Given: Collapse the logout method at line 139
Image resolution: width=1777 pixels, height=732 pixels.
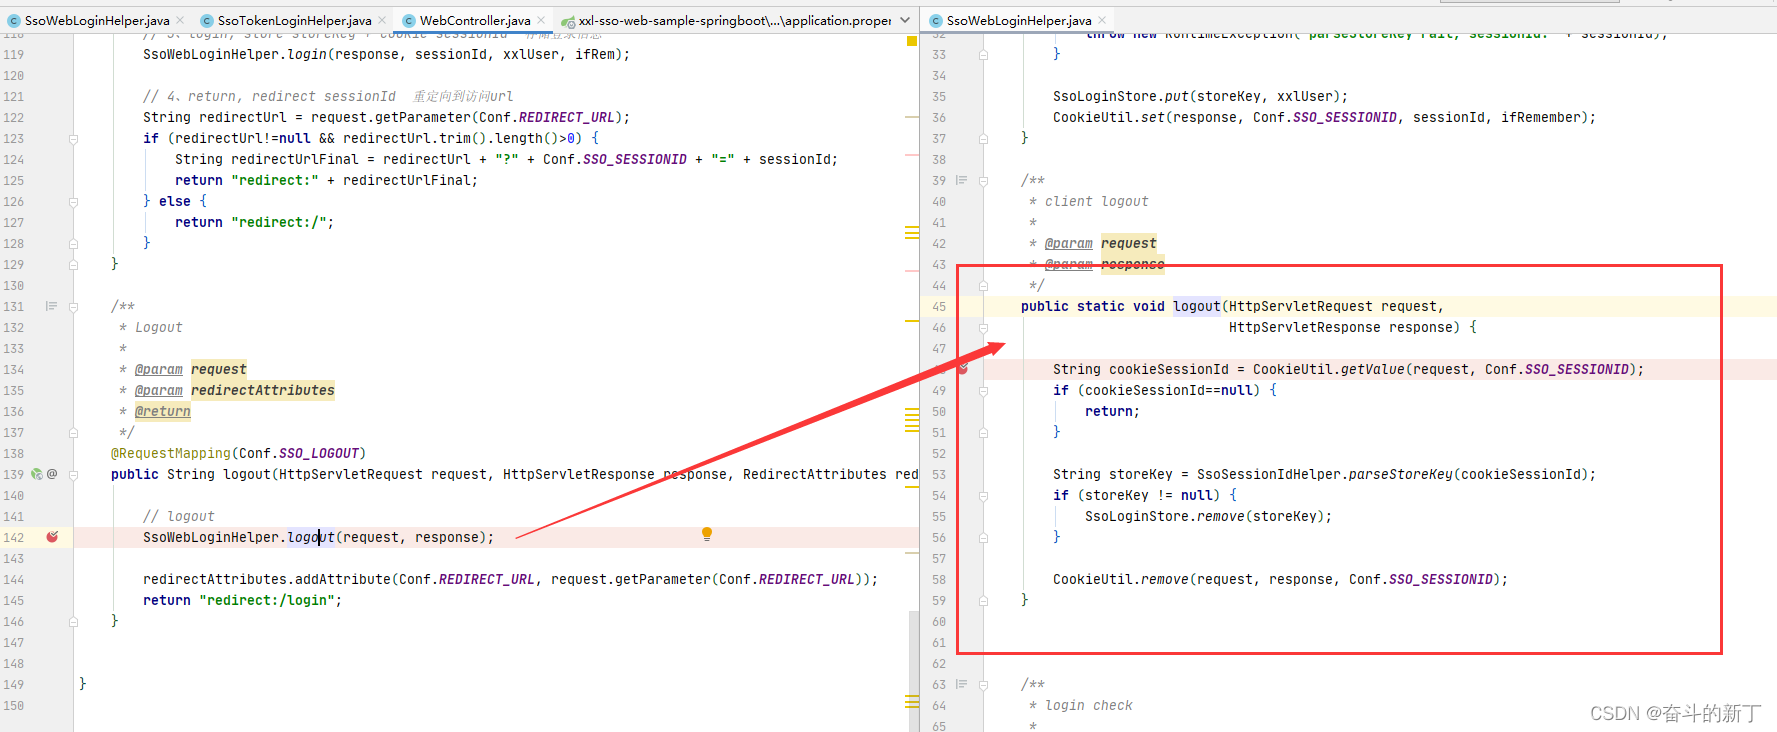Looking at the screenshot, I should (74, 475).
